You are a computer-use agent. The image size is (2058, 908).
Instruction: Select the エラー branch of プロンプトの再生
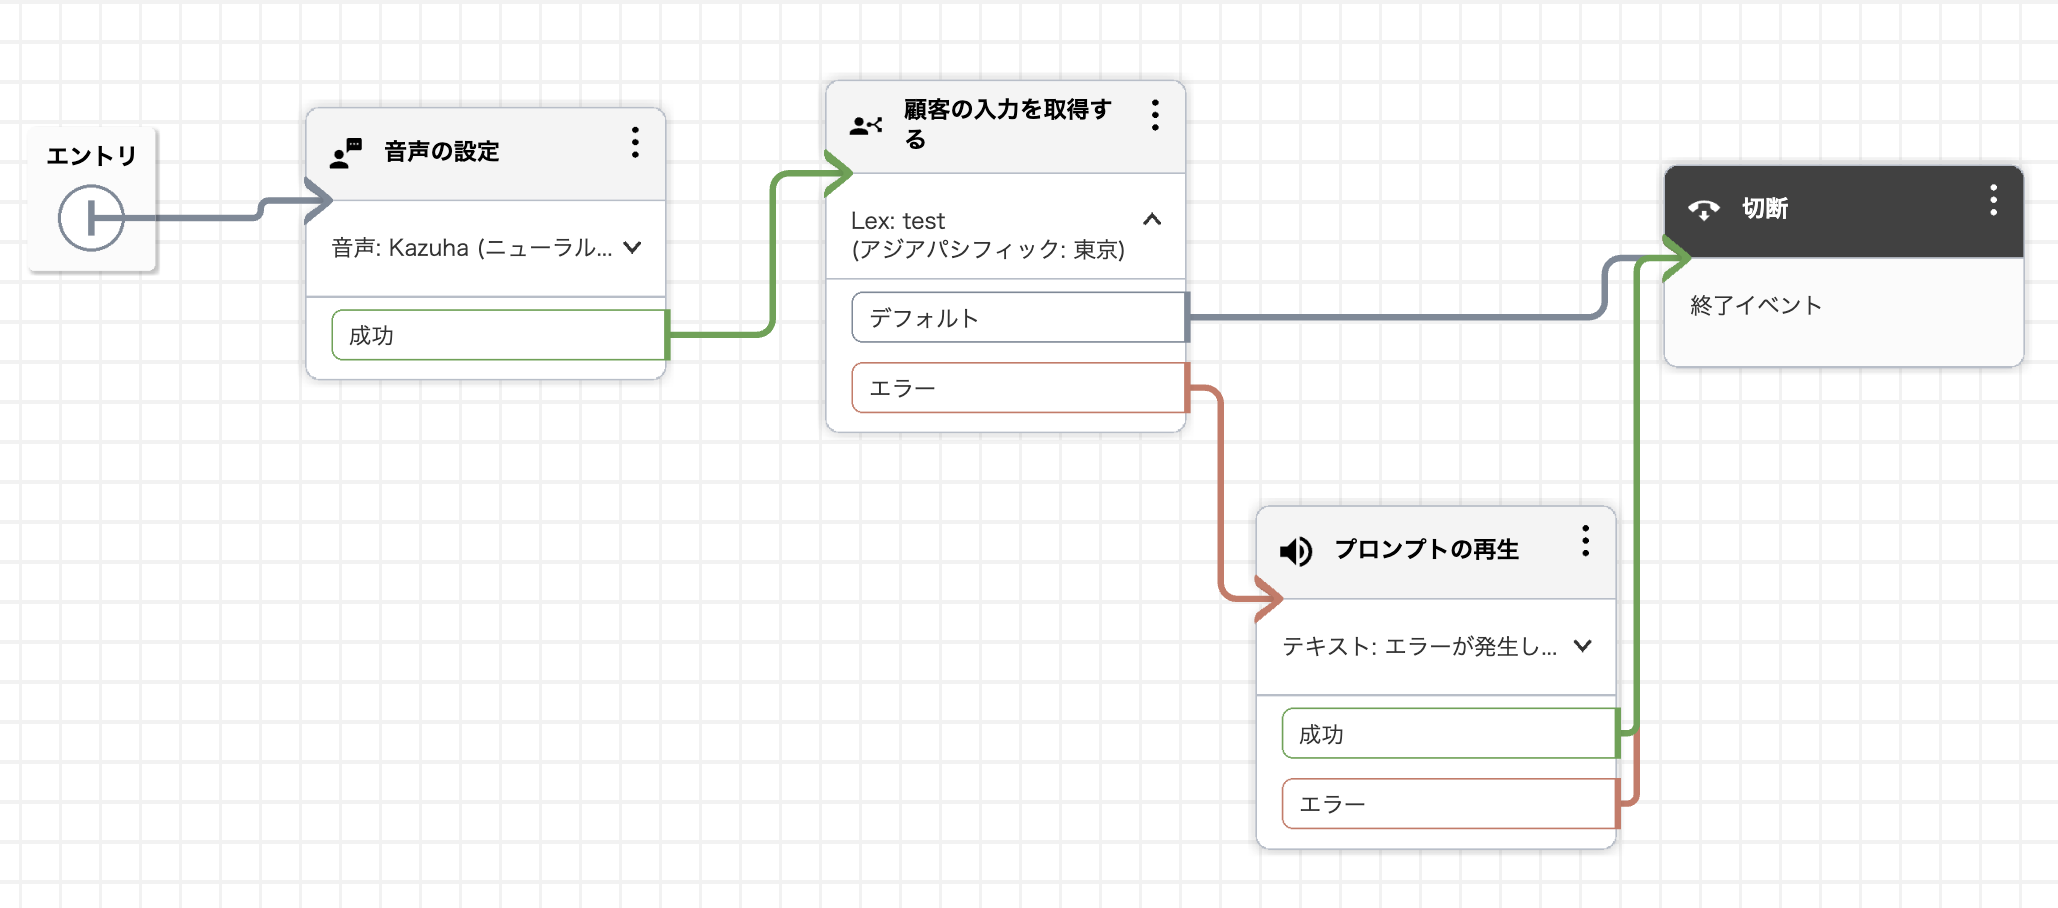(1450, 804)
